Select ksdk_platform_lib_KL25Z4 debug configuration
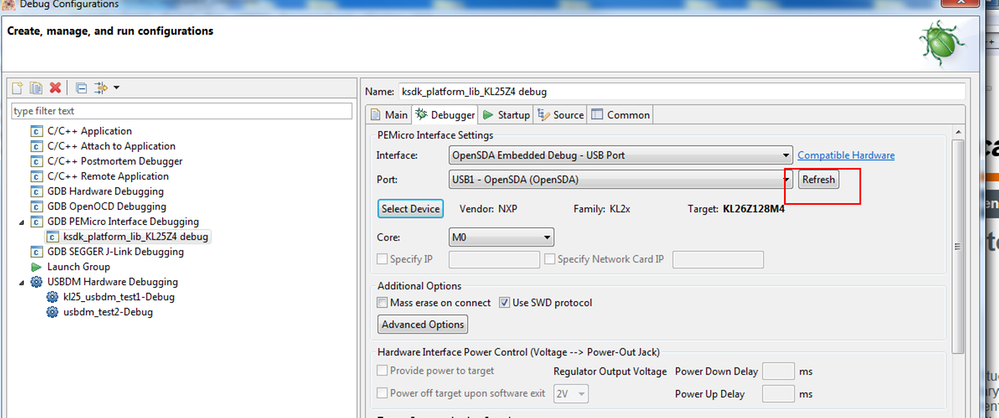999x418 pixels. pyautogui.click(x=135, y=236)
